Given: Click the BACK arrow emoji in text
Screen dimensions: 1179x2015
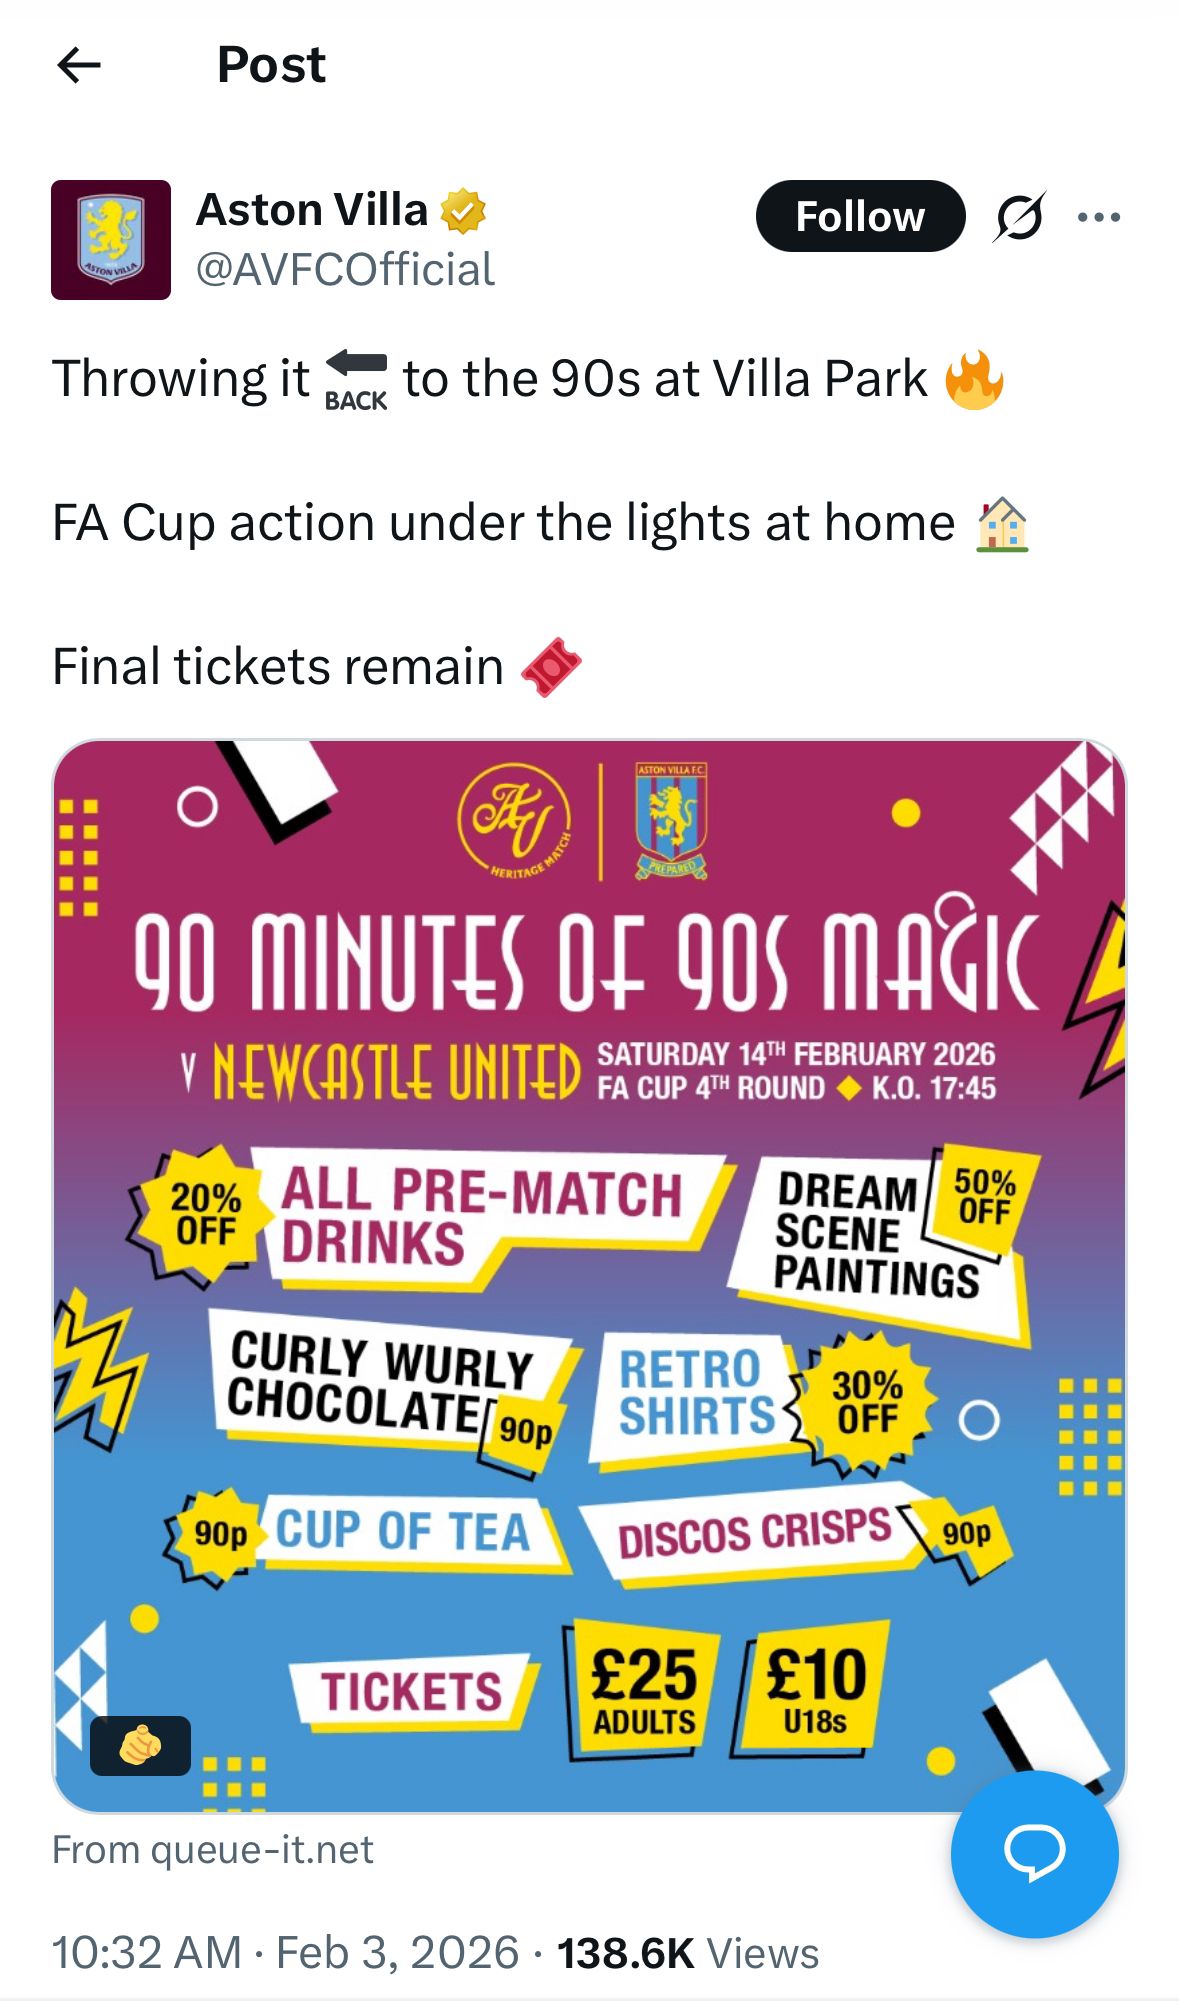Looking at the screenshot, I should coord(356,381).
